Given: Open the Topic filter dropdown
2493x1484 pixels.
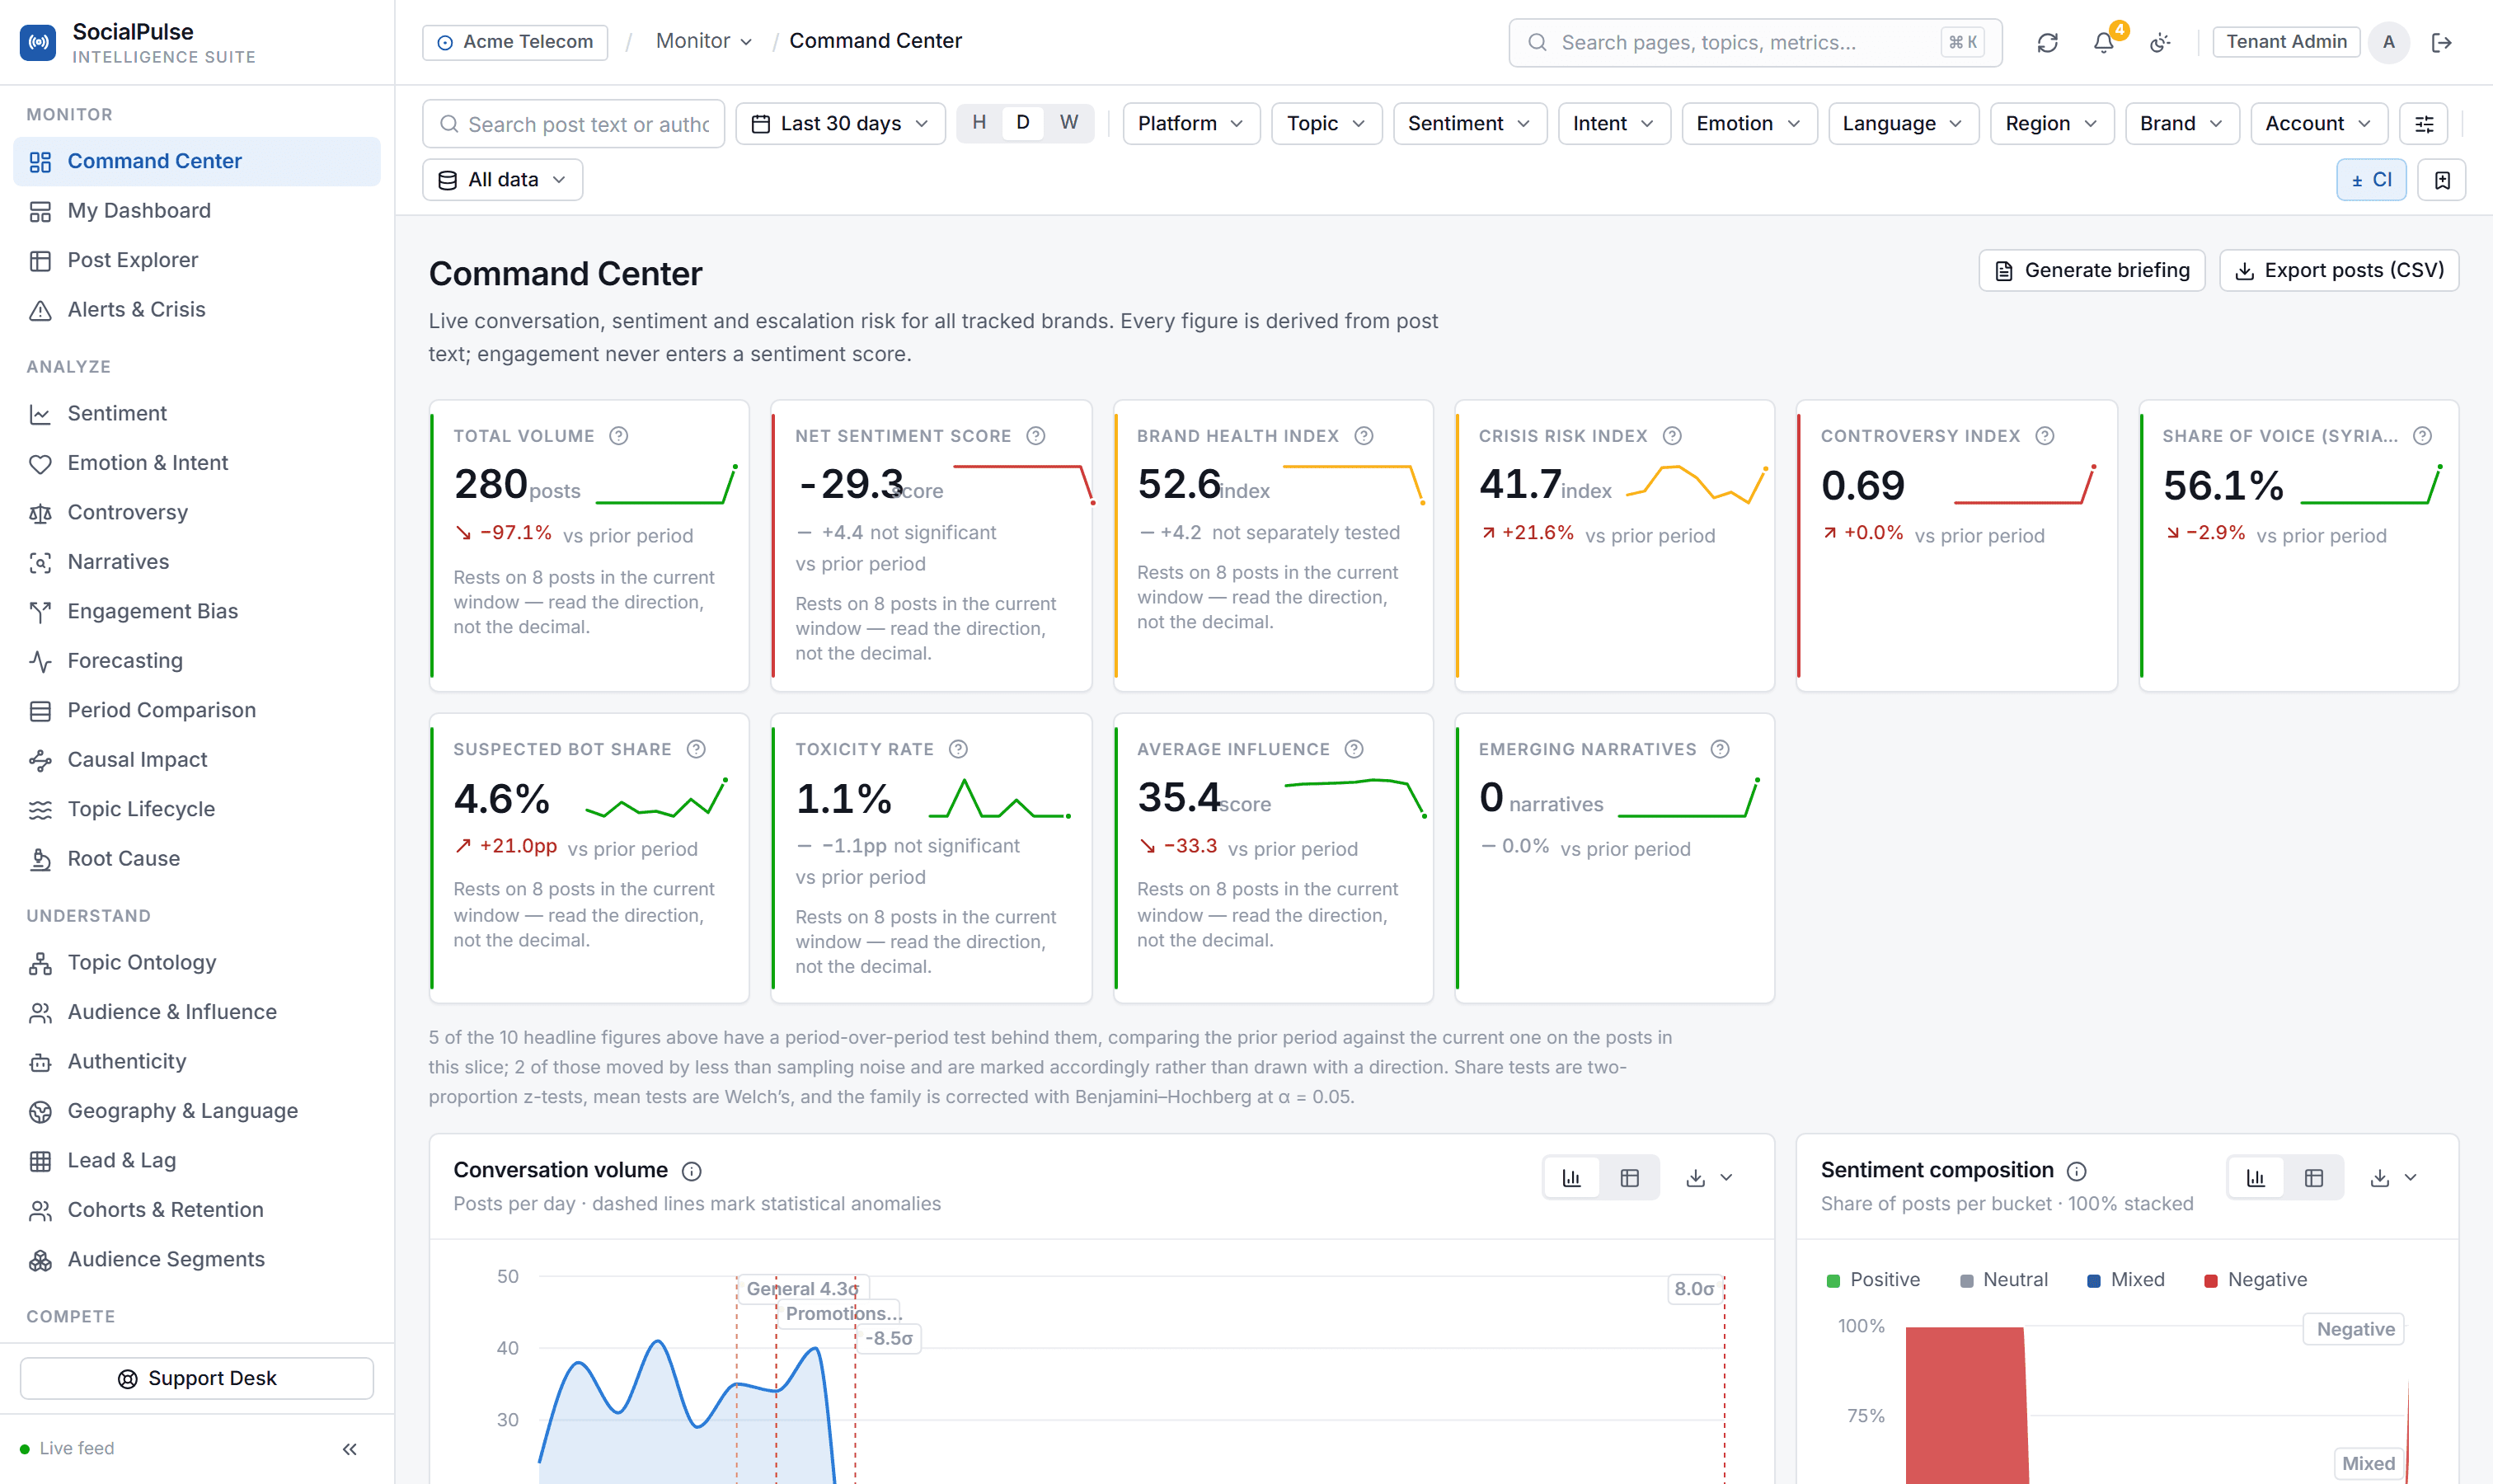Looking at the screenshot, I should coord(1326,123).
